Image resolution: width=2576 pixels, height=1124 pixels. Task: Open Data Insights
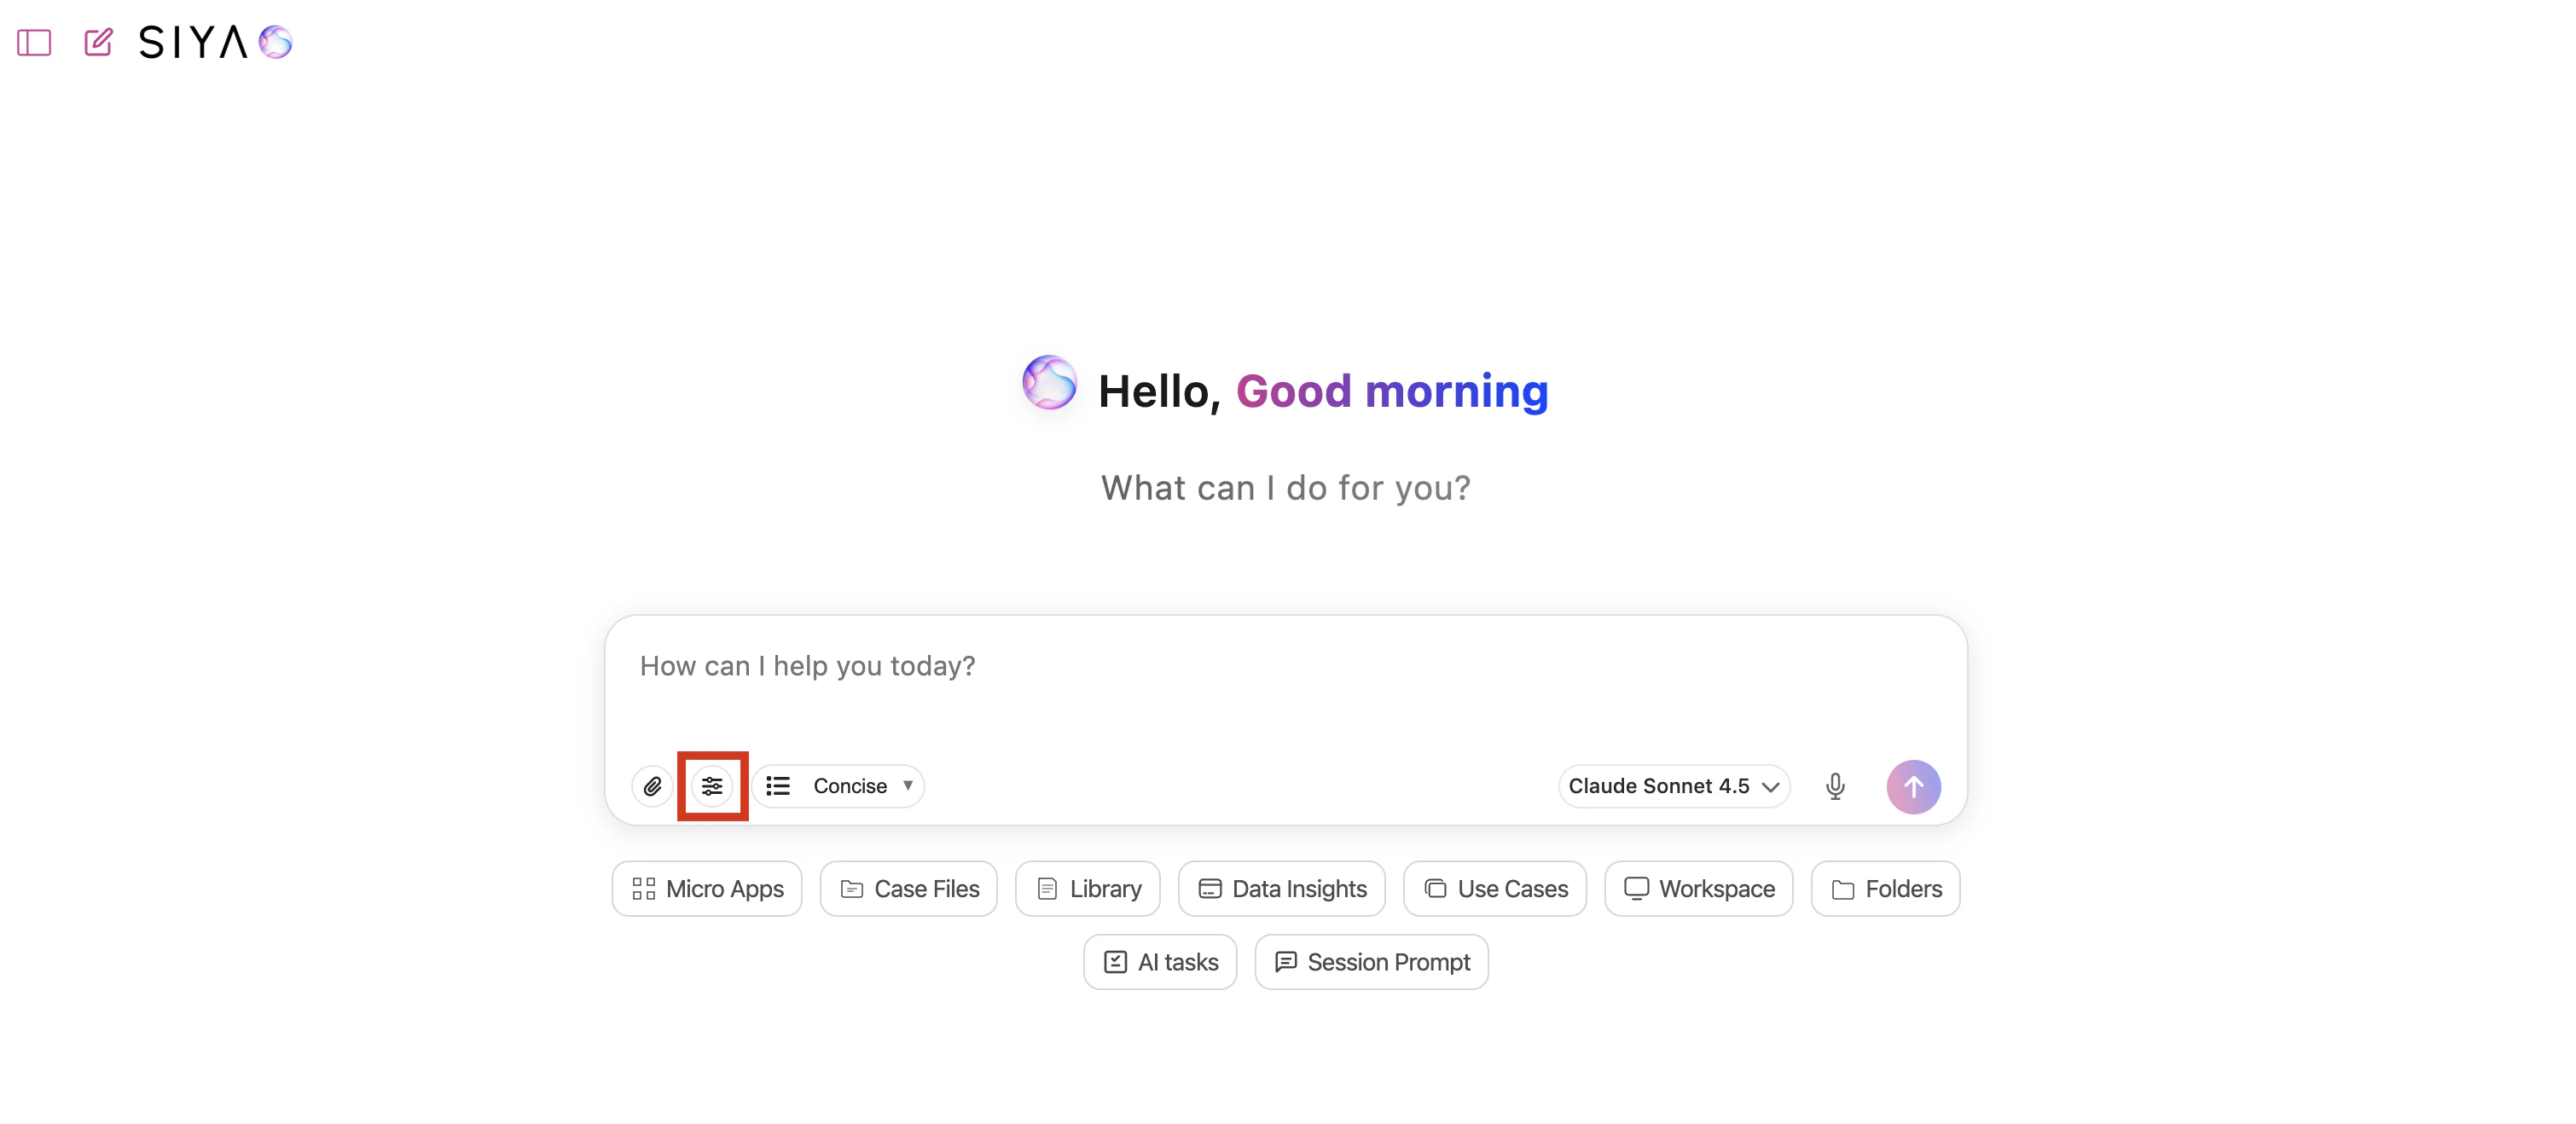[x=1281, y=888]
